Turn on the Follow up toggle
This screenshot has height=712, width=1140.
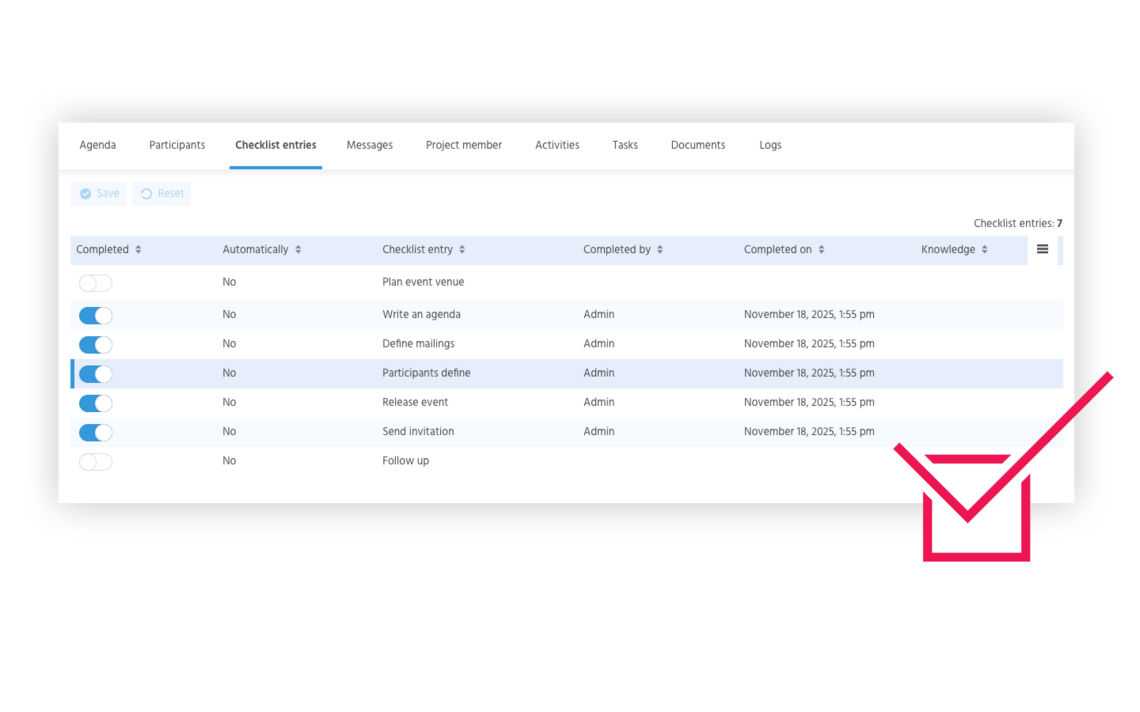pos(96,462)
